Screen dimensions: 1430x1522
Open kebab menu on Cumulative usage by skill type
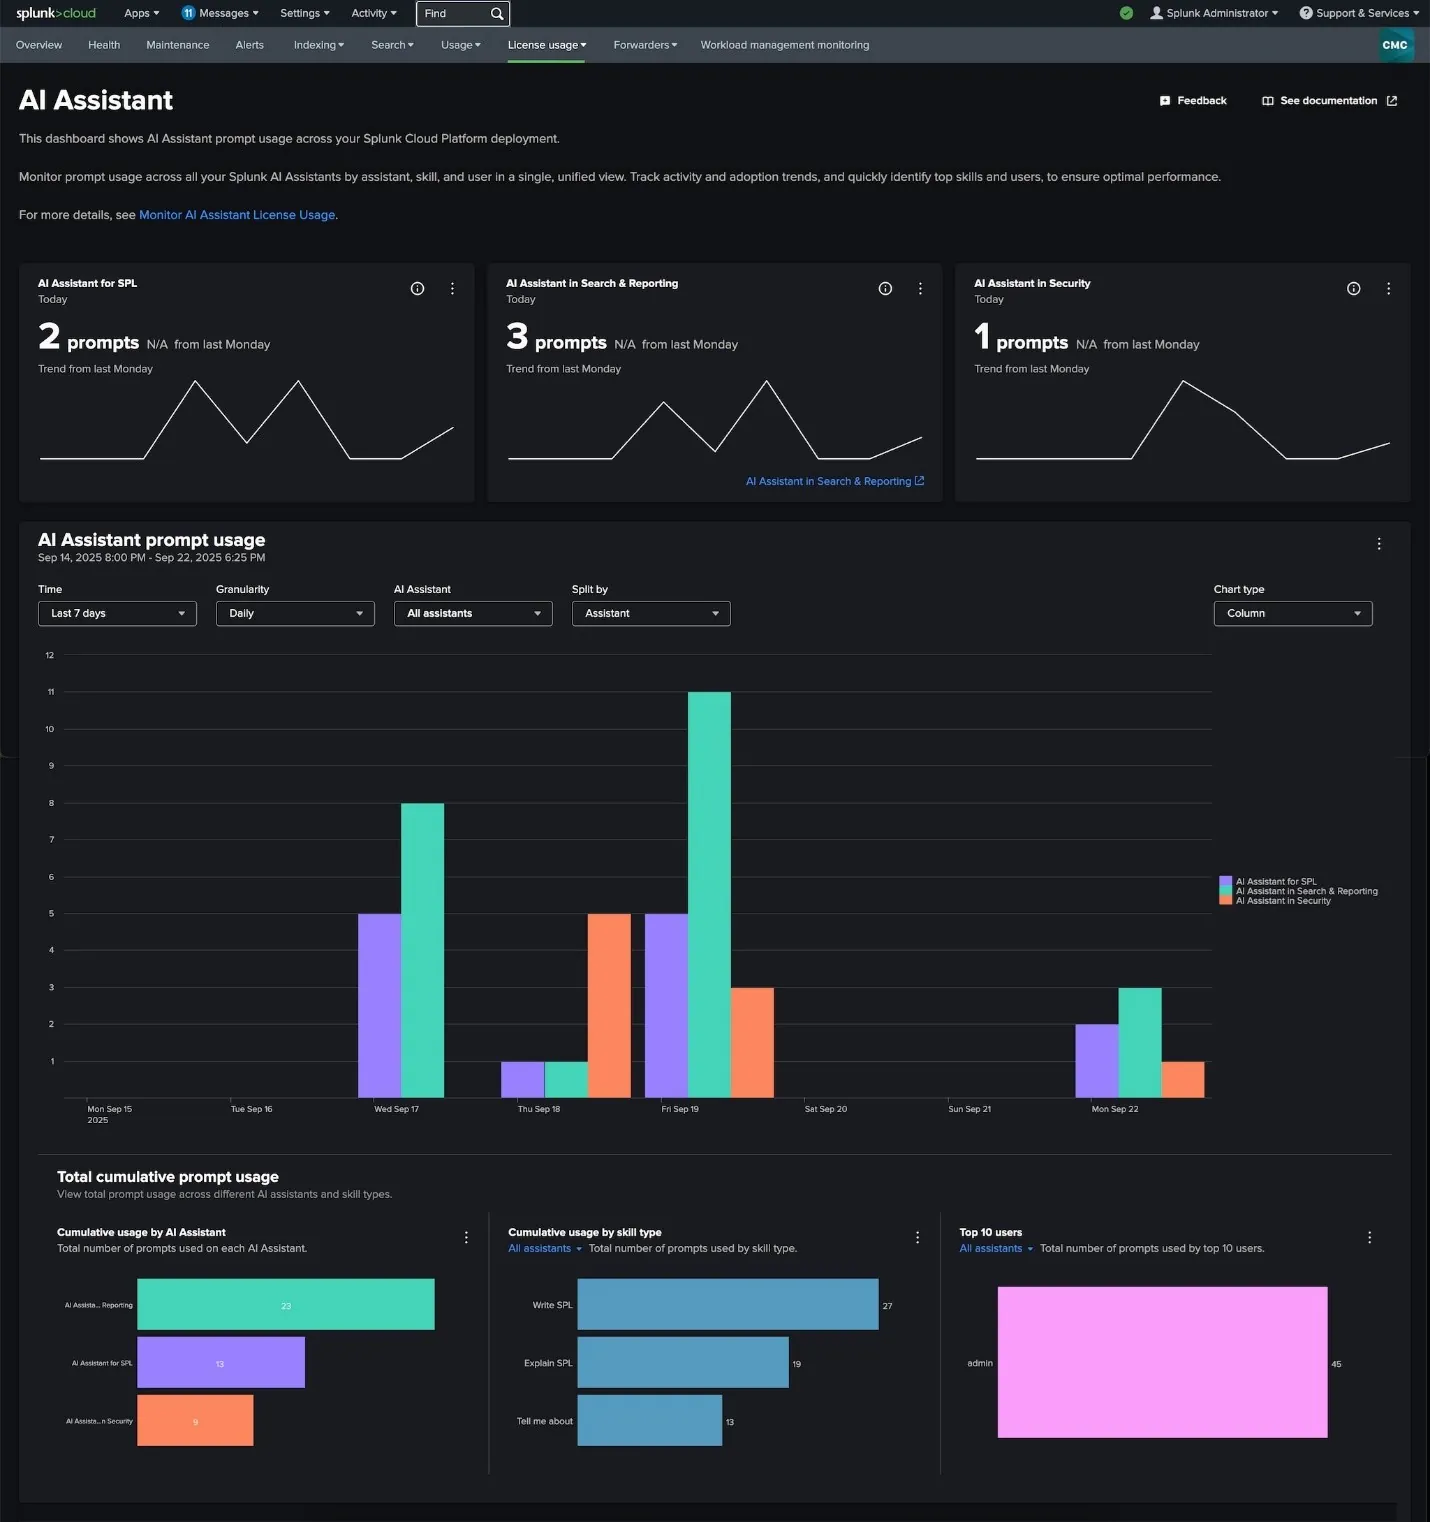[x=917, y=1237]
